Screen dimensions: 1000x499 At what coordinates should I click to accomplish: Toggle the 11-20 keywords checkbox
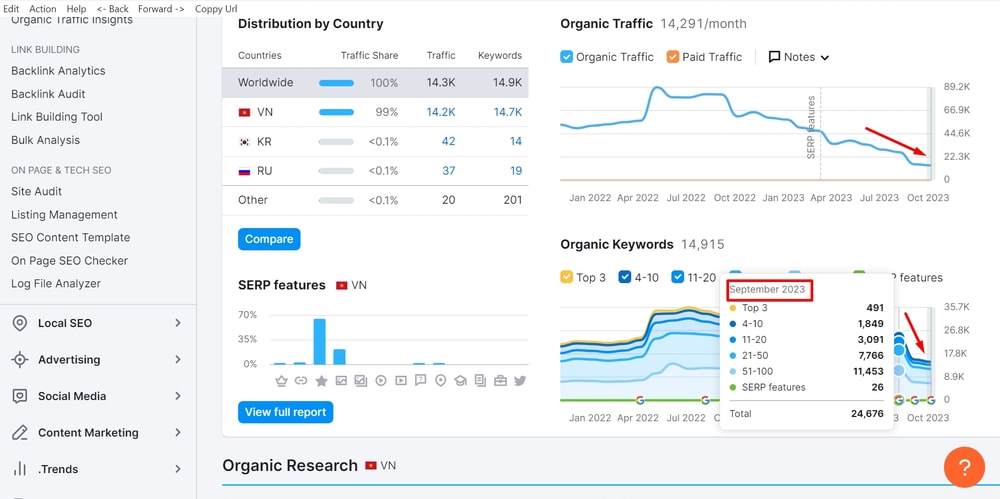pos(677,277)
